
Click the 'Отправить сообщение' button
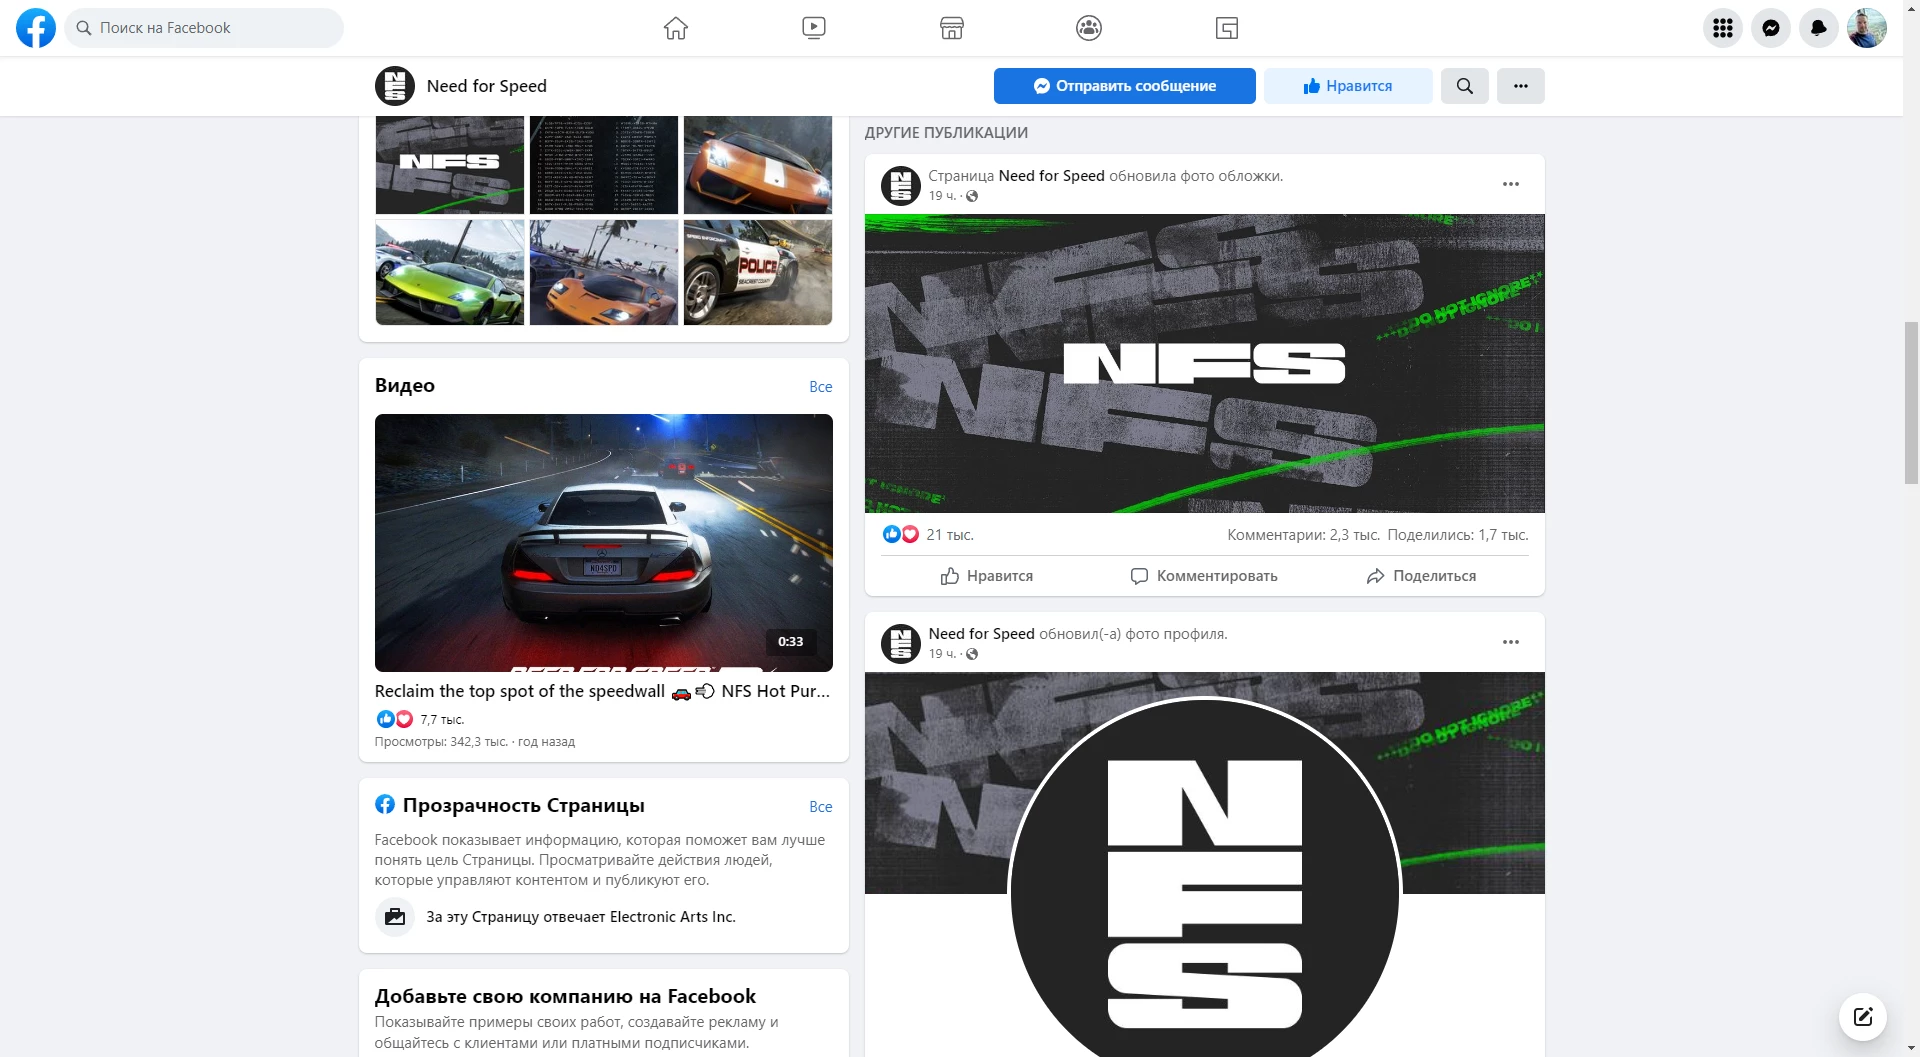(x=1124, y=86)
